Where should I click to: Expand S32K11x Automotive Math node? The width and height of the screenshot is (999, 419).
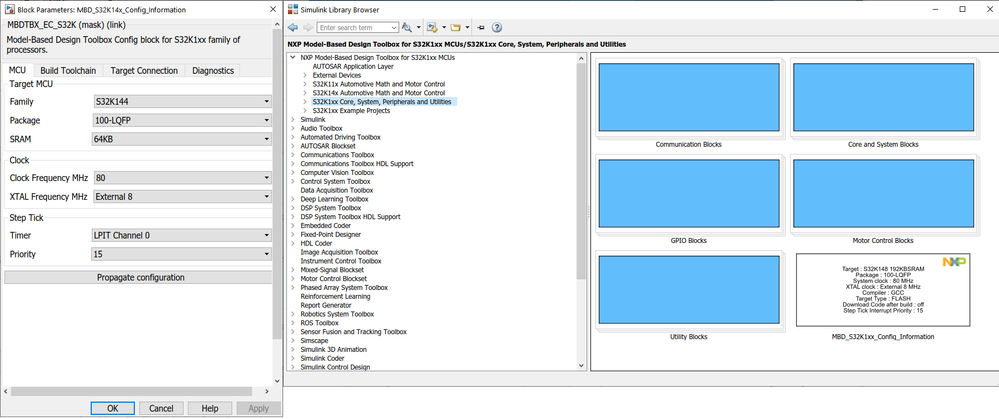tap(305, 84)
